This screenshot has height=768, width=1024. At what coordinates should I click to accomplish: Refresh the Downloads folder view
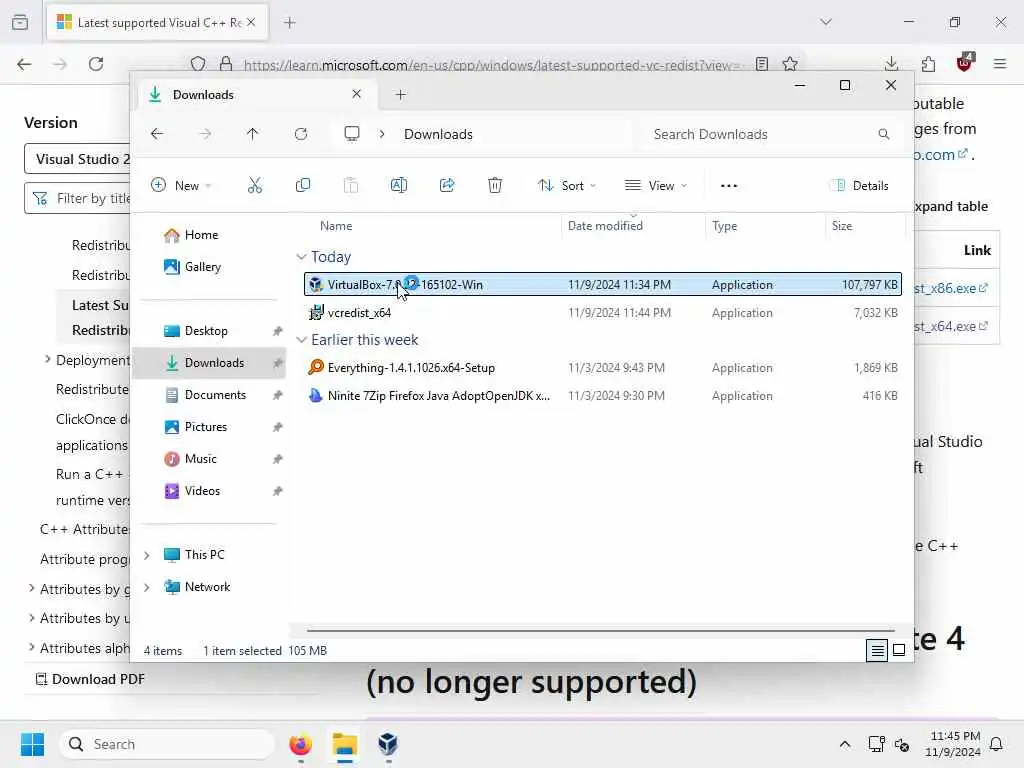pos(301,134)
